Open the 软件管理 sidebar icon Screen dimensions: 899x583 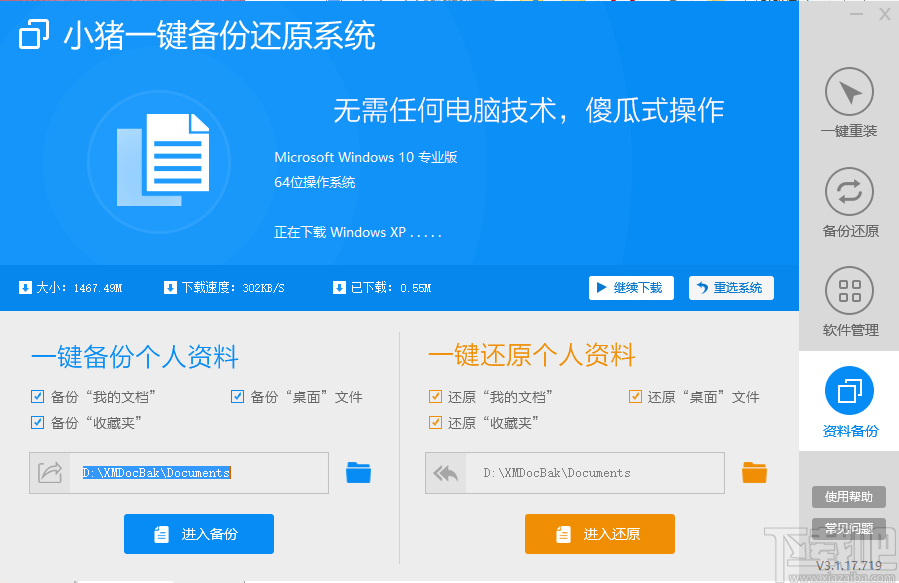[x=848, y=291]
